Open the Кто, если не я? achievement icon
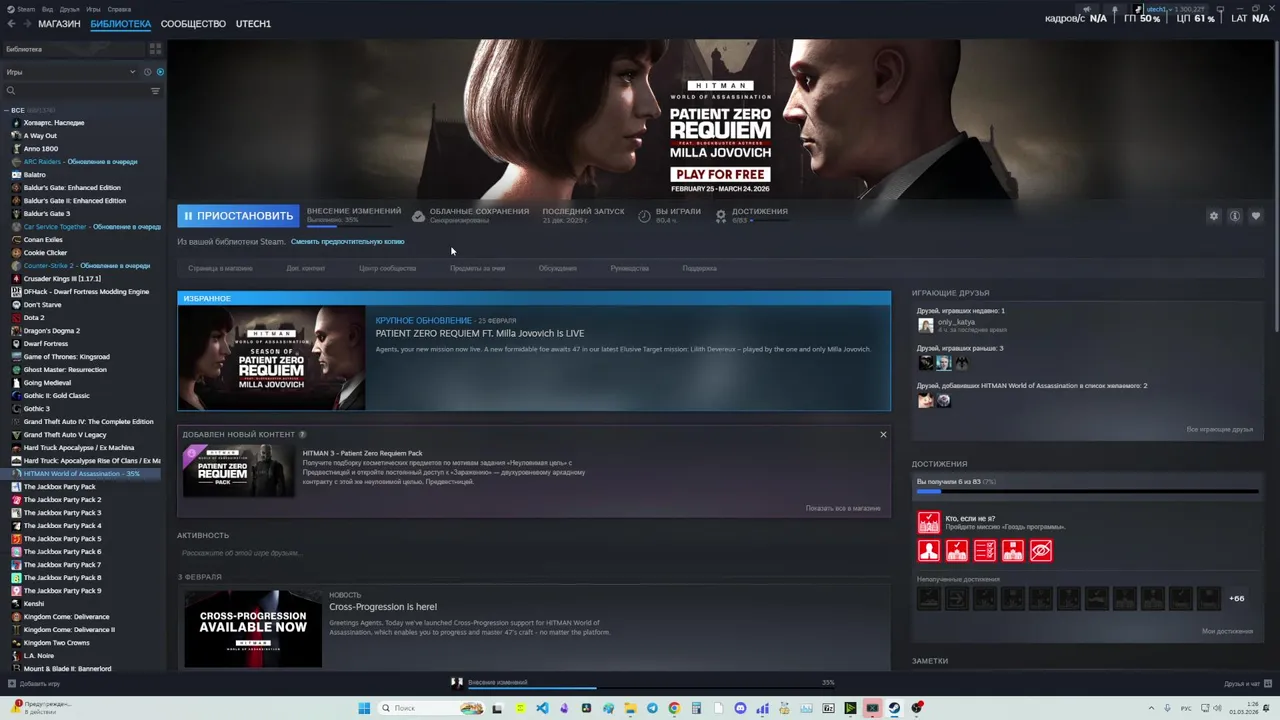 tap(929, 522)
